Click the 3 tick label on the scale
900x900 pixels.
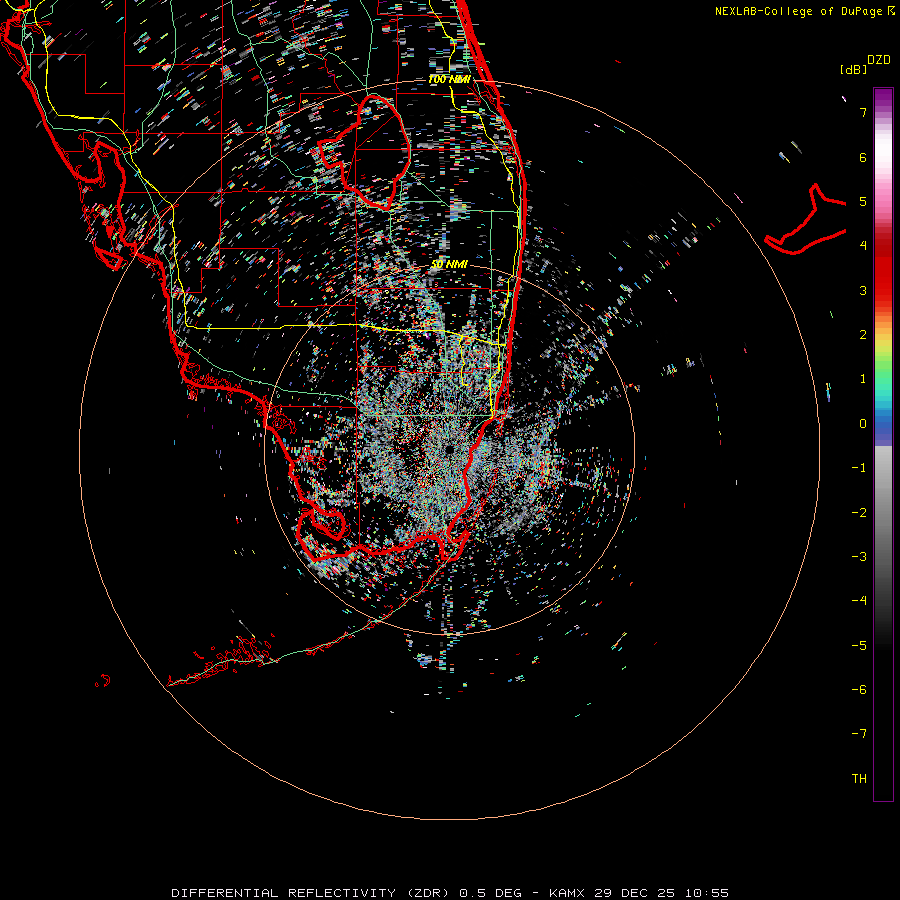863,290
